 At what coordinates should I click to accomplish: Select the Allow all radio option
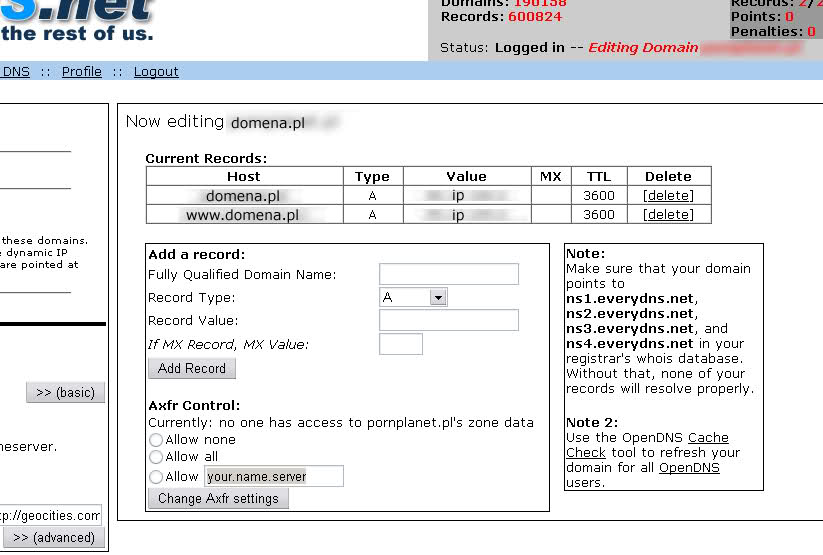[x=156, y=457]
